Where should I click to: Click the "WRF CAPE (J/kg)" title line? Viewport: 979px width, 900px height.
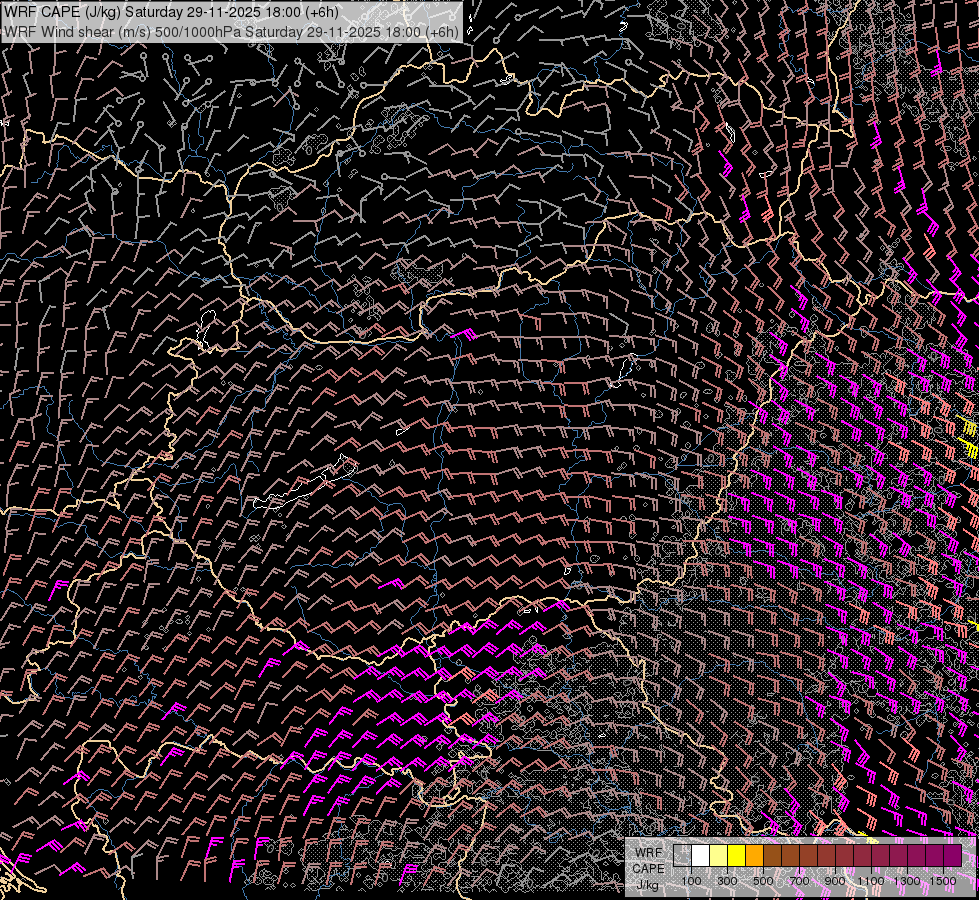tap(171, 12)
